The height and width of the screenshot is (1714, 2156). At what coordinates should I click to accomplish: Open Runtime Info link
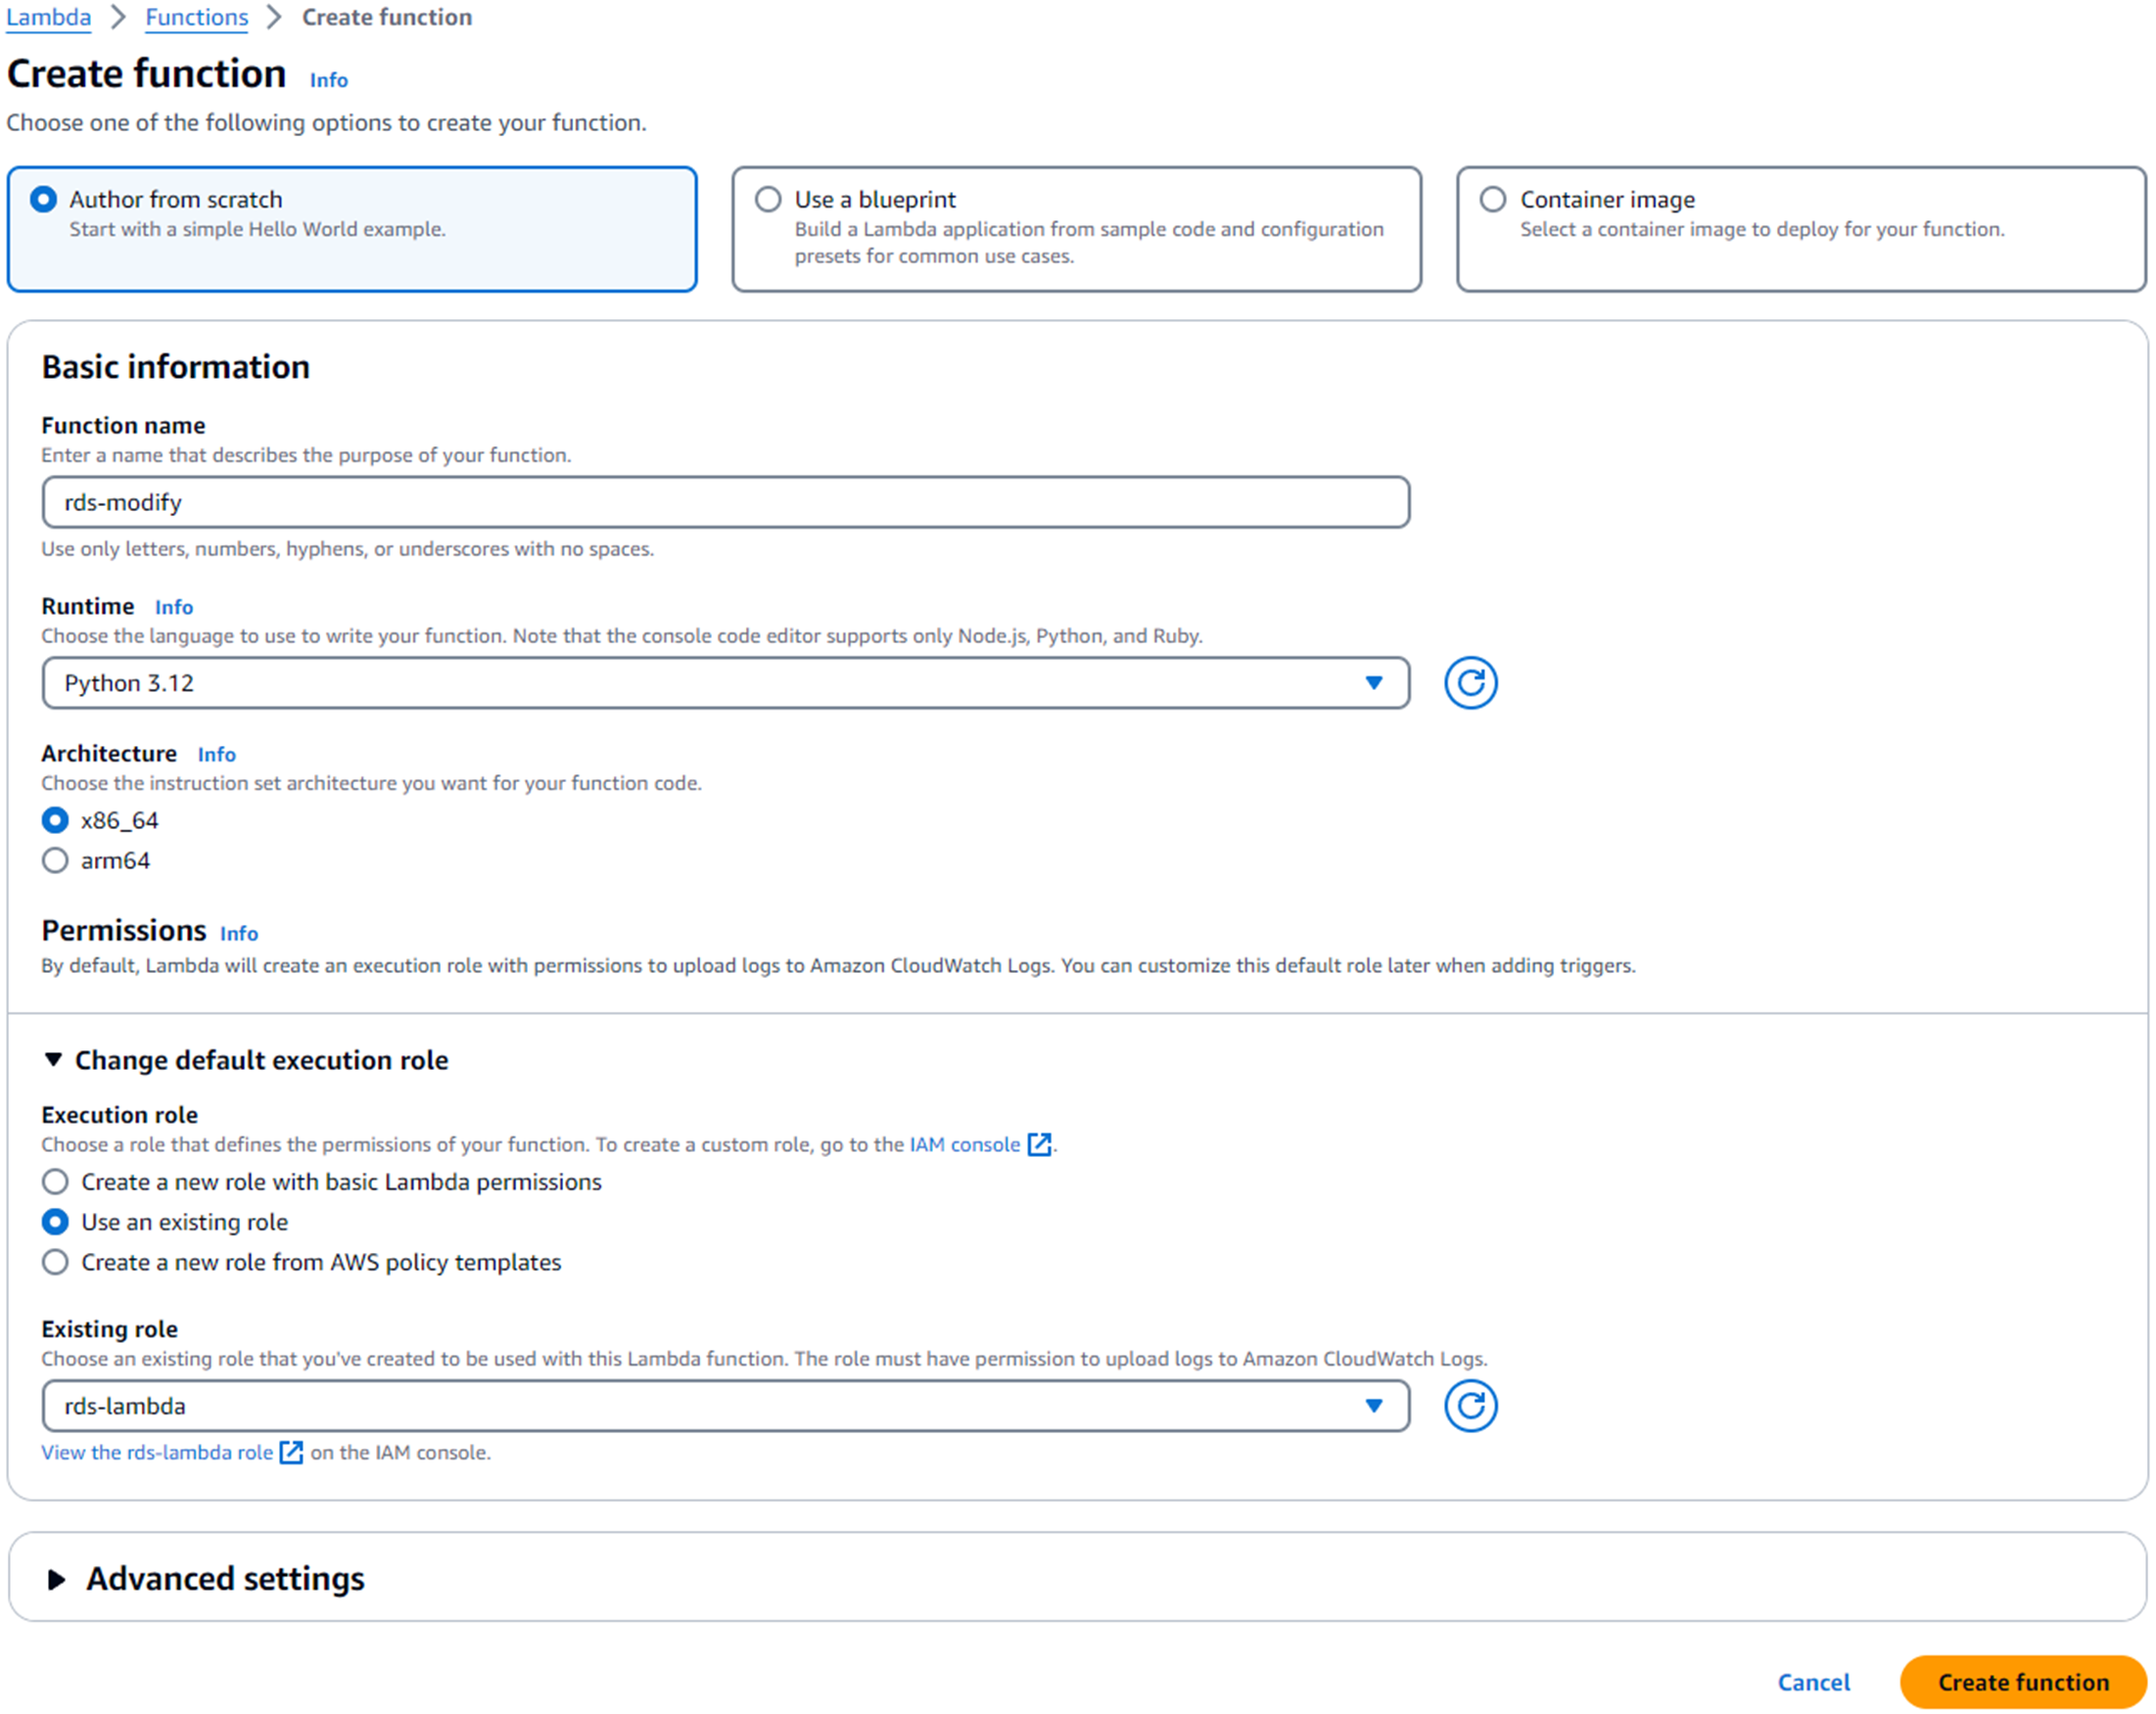(x=173, y=607)
